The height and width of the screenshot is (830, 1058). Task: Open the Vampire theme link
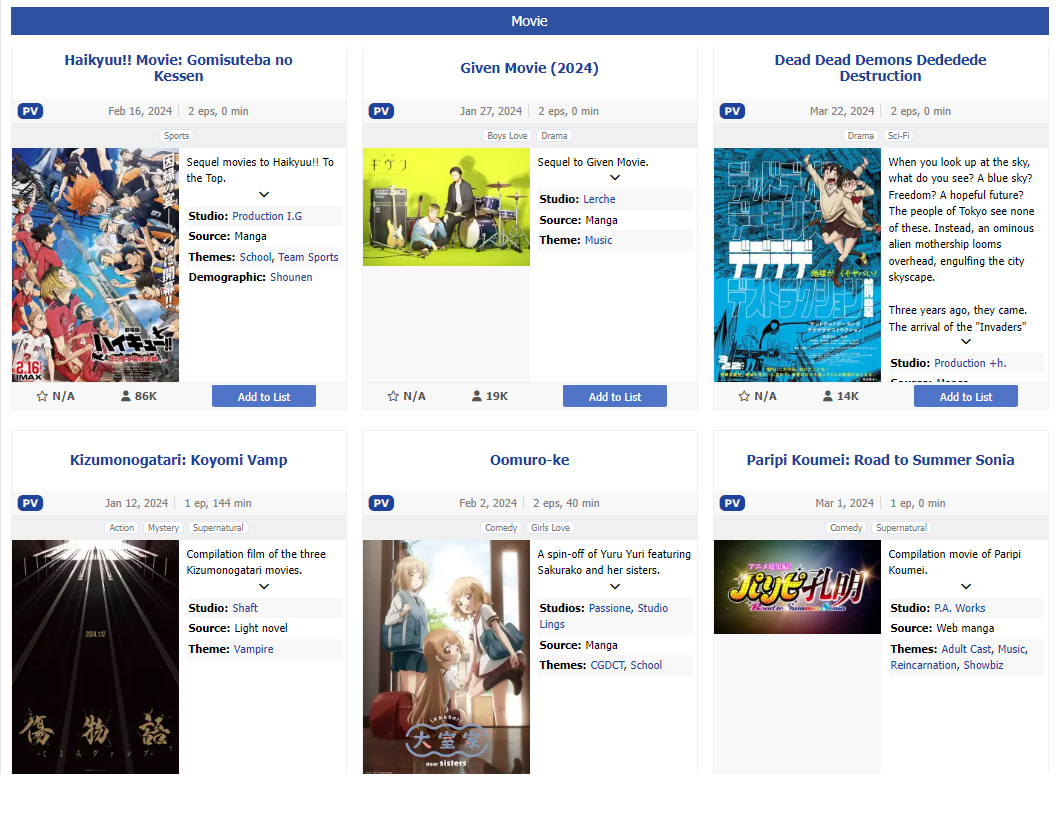254,649
